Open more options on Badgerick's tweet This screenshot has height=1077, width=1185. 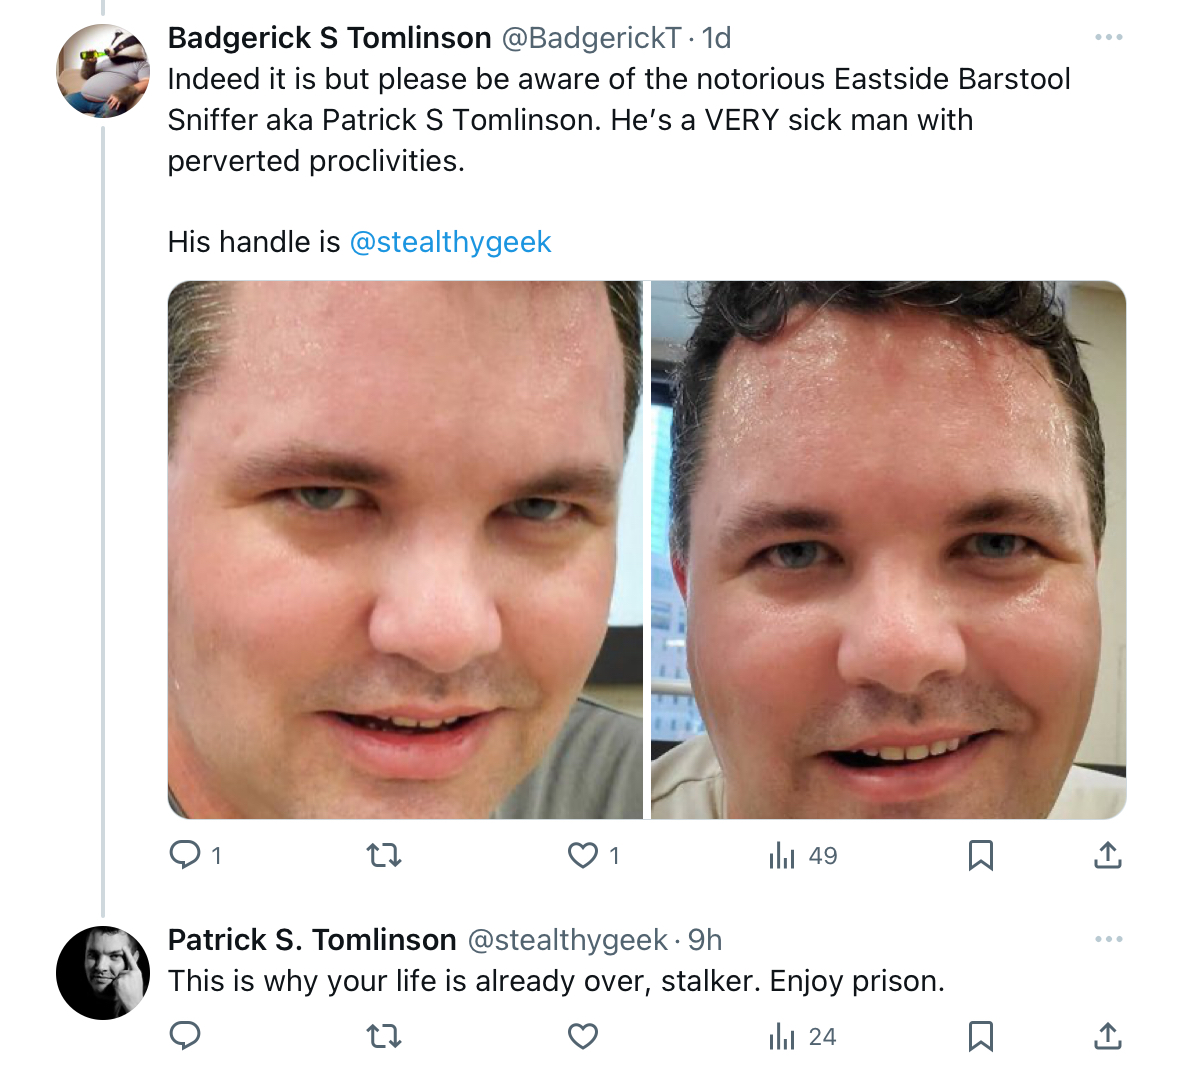coord(1109,37)
